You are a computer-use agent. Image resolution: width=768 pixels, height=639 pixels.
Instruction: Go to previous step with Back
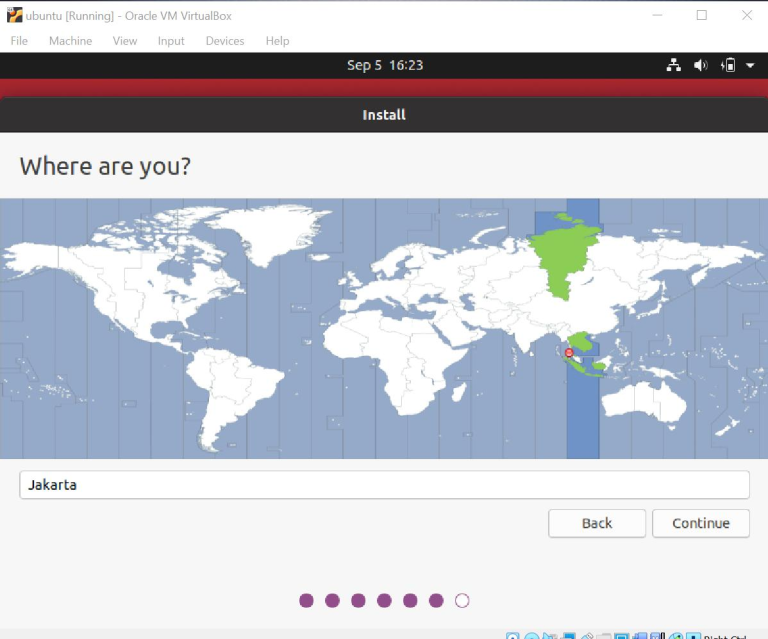[x=596, y=523]
